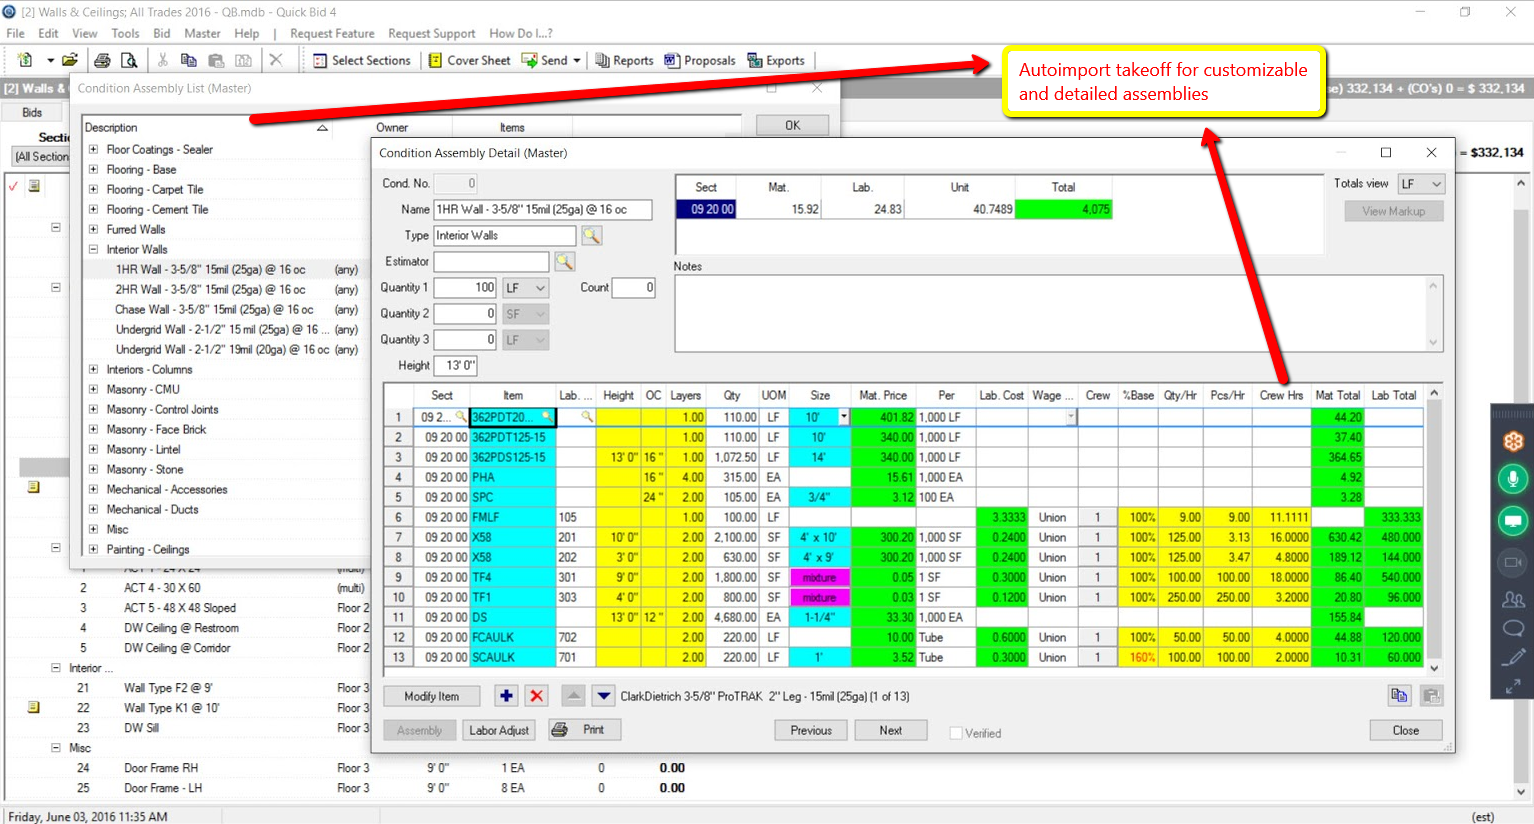Image resolution: width=1534 pixels, height=824 pixels.
Task: Add a new item with the blue plus
Action: pos(507,695)
